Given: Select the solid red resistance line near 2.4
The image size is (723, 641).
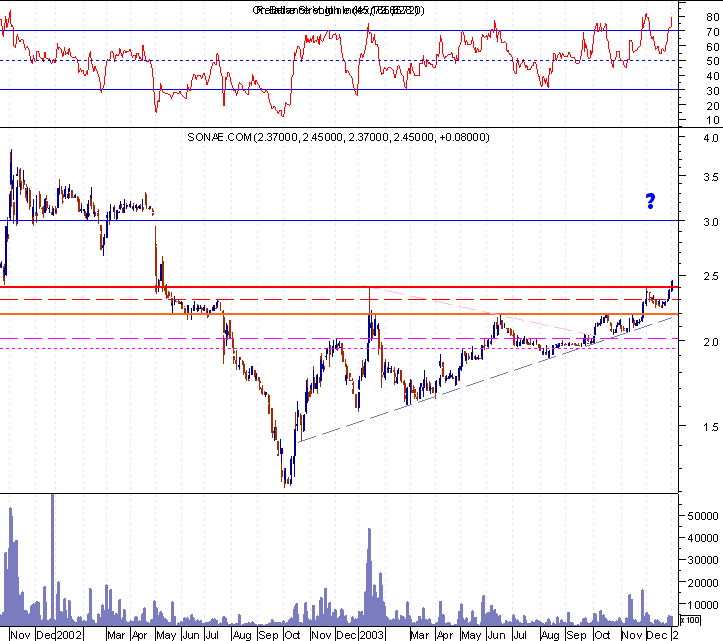Looking at the screenshot, I should coord(339,287).
